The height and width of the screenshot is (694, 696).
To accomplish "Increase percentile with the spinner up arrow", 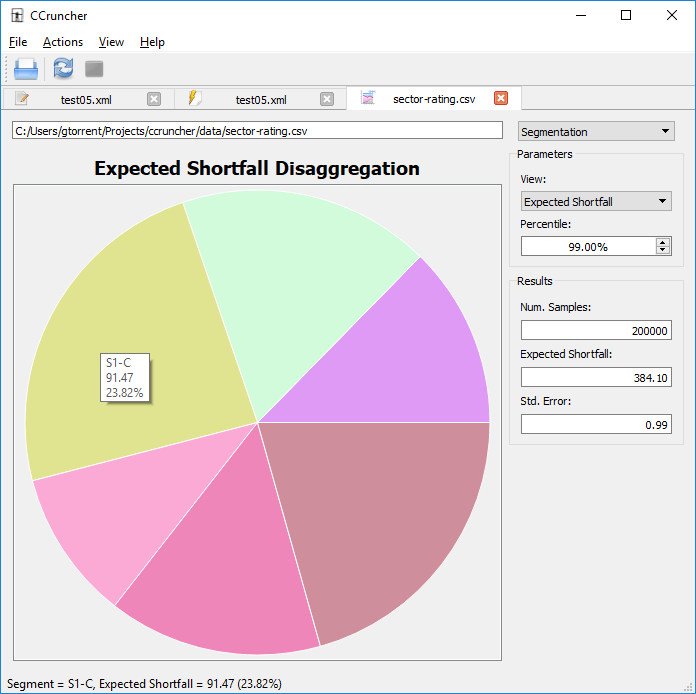I will point(662,241).
